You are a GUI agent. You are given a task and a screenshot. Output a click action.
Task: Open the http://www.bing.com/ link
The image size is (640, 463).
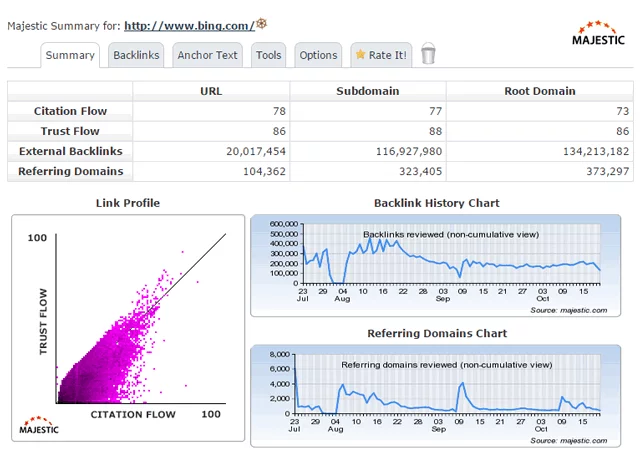[x=188, y=25]
